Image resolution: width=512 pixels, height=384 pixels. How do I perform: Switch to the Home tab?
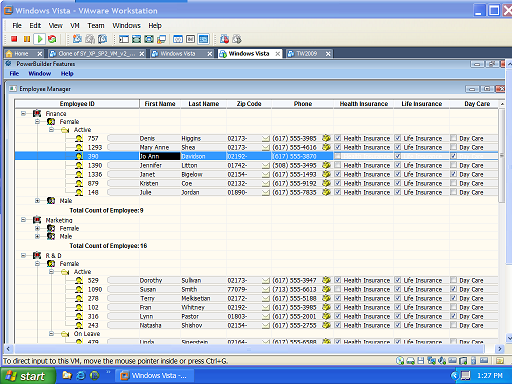24,54
